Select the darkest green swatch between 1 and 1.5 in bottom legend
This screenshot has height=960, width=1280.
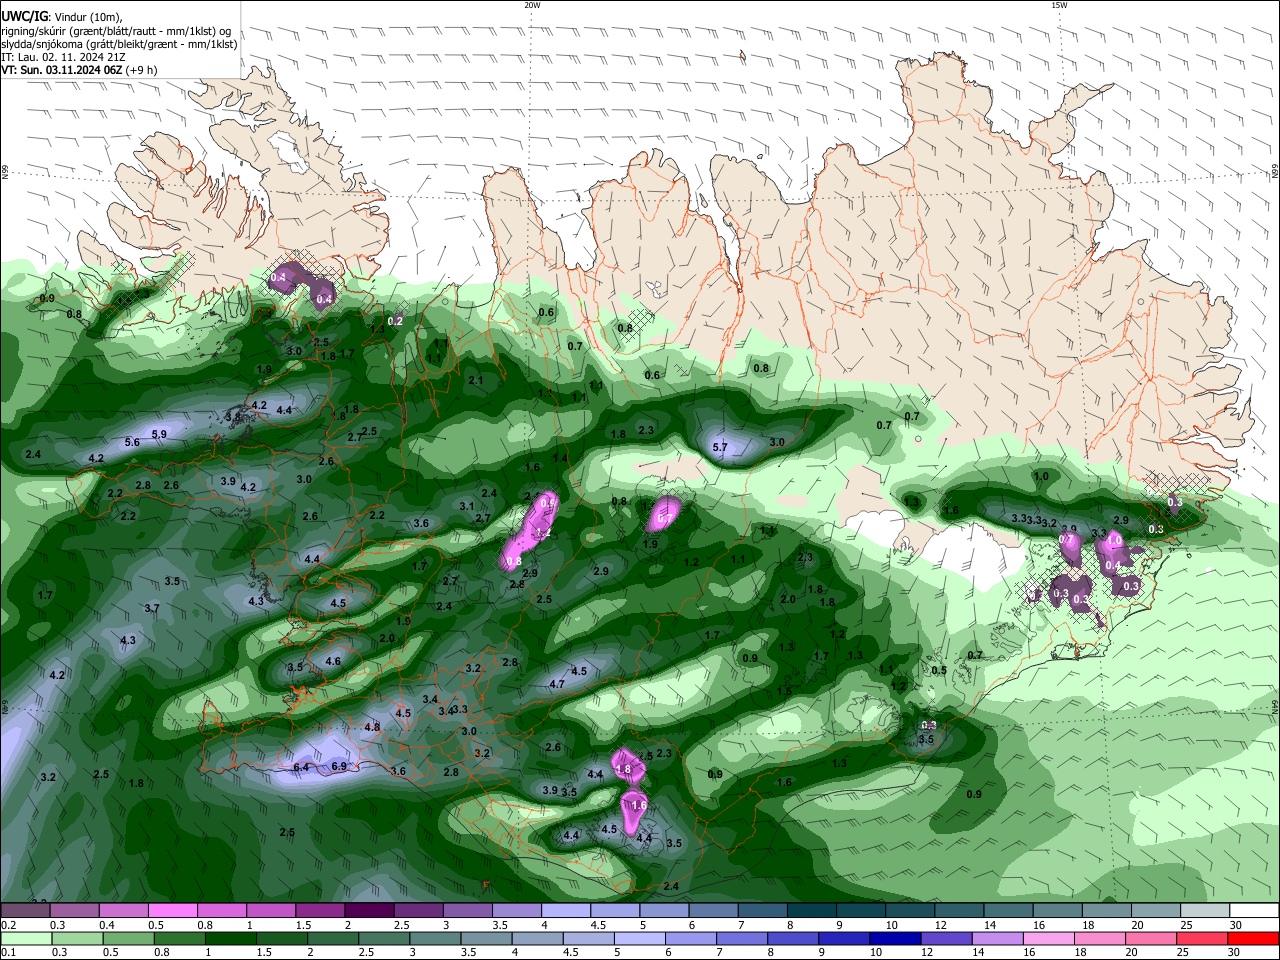pyautogui.click(x=231, y=938)
